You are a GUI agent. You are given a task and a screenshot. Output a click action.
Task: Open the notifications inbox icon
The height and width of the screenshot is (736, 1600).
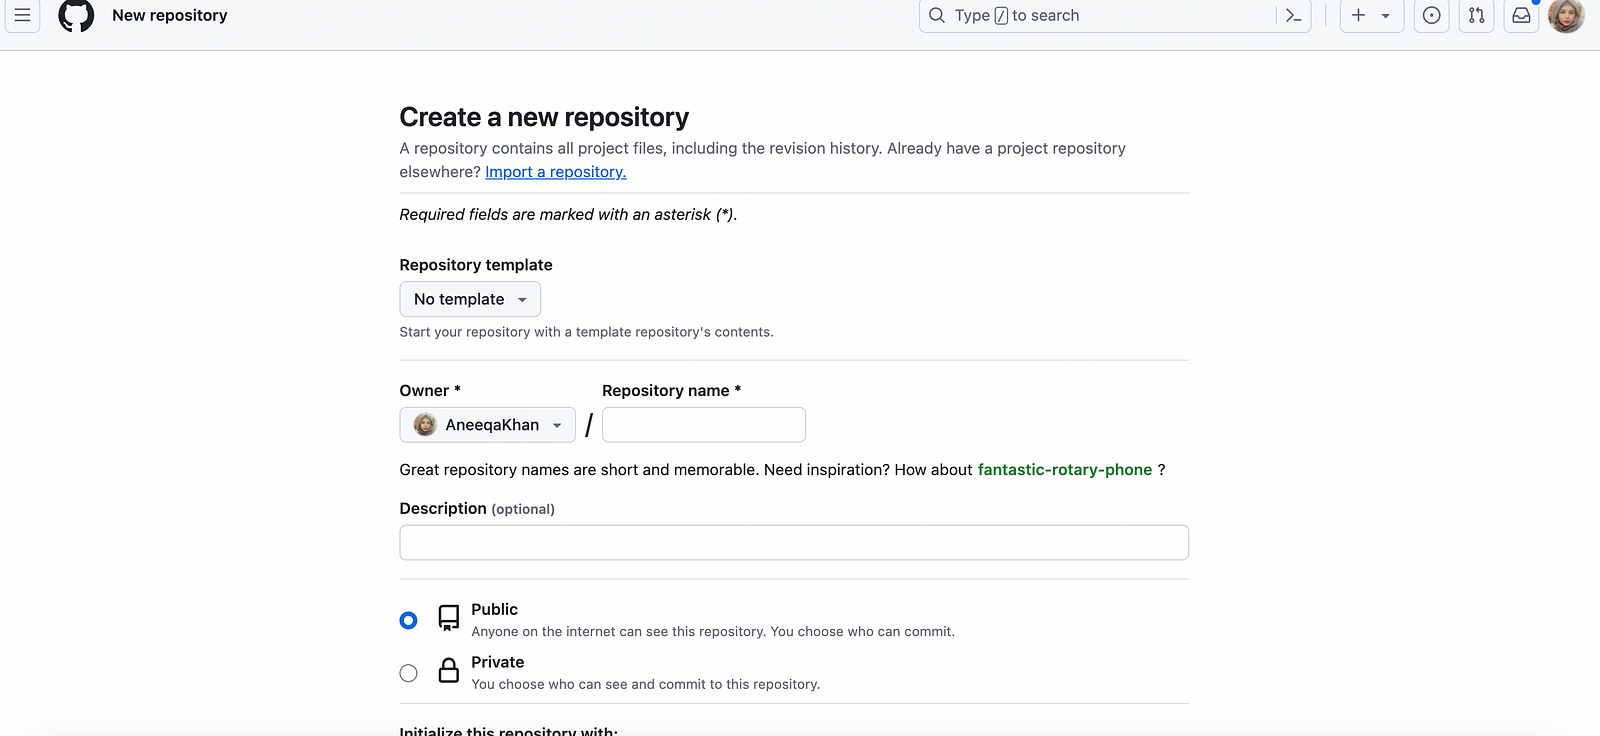pyautogui.click(x=1521, y=15)
